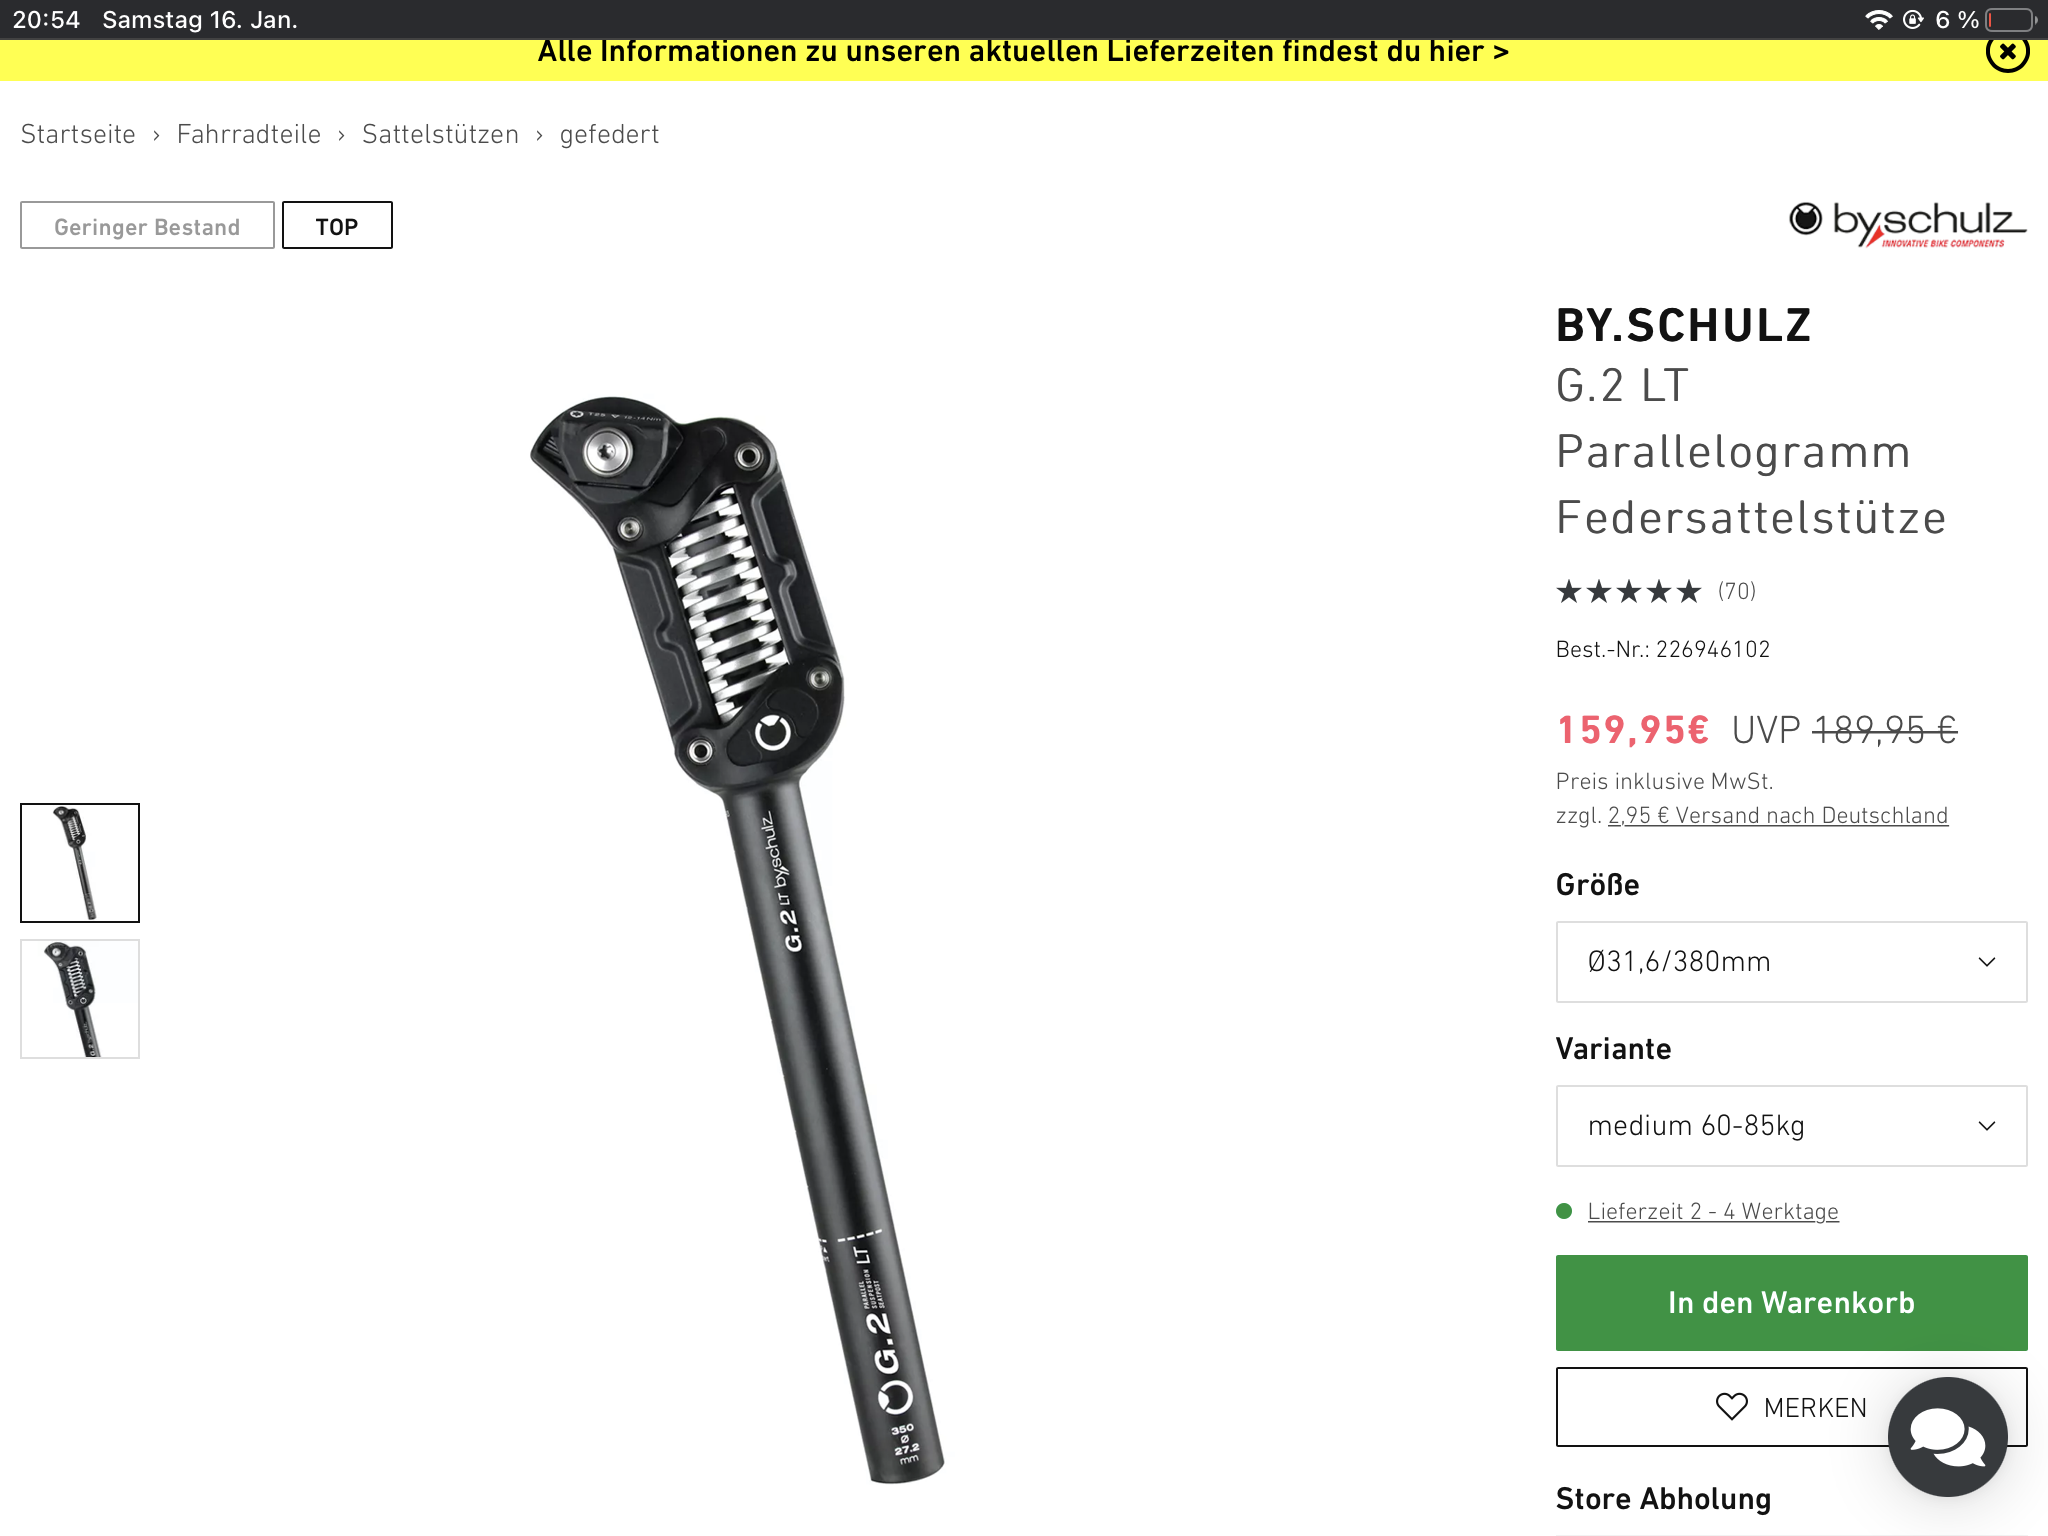Expand the Größe dropdown Ø31,6/380mm
Image resolution: width=2048 pixels, height=1536 pixels.
point(1791,962)
